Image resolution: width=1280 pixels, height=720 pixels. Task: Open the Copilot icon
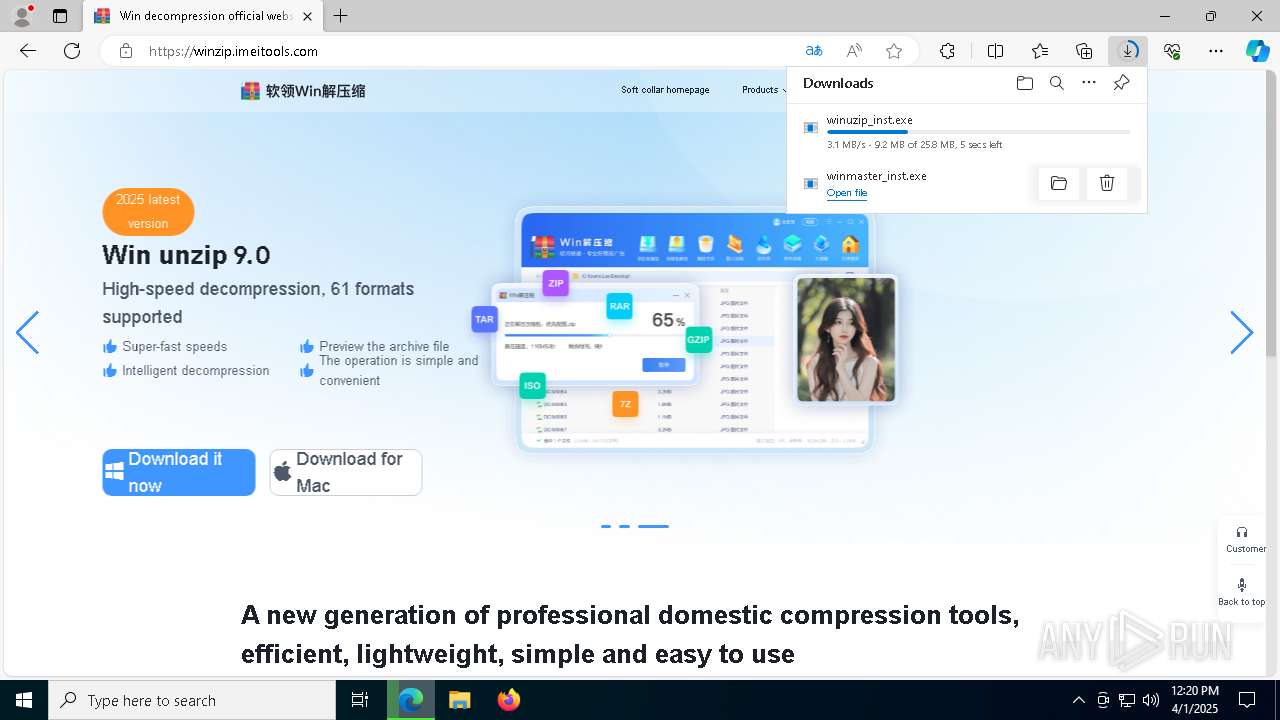point(1257,51)
